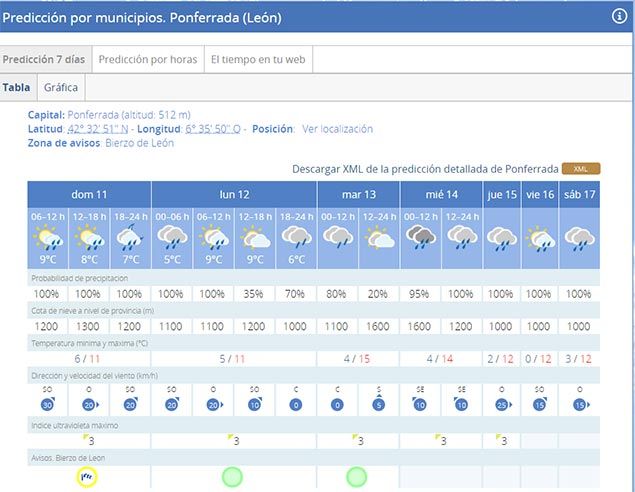Select the Gráfica tab
The width and height of the screenshot is (635, 492).
coord(61,88)
